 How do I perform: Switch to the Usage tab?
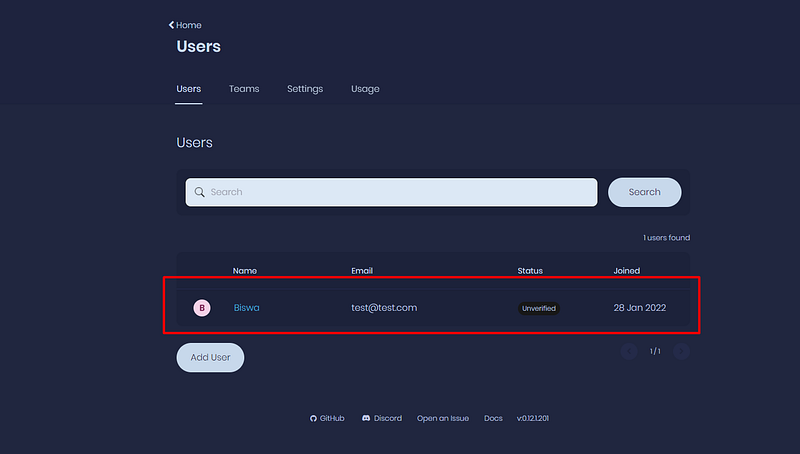(365, 89)
